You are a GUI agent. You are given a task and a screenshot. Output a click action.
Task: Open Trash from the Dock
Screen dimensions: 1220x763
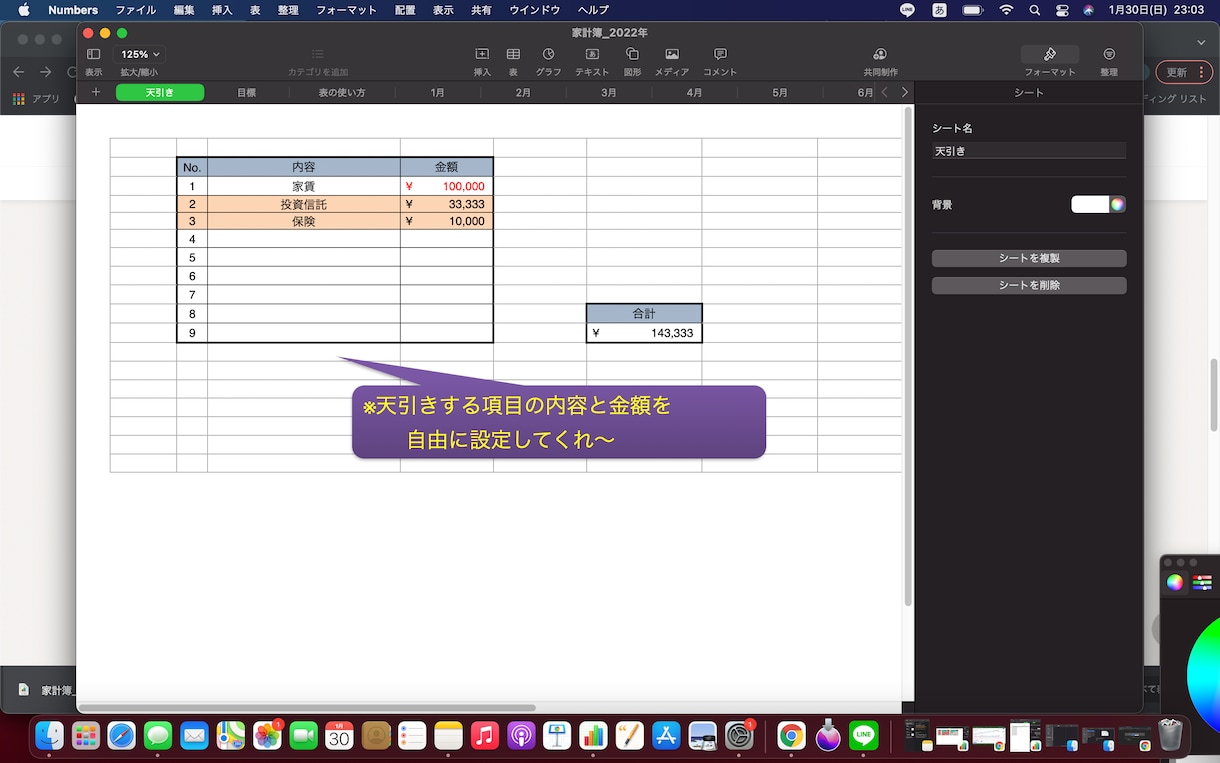(x=1171, y=736)
